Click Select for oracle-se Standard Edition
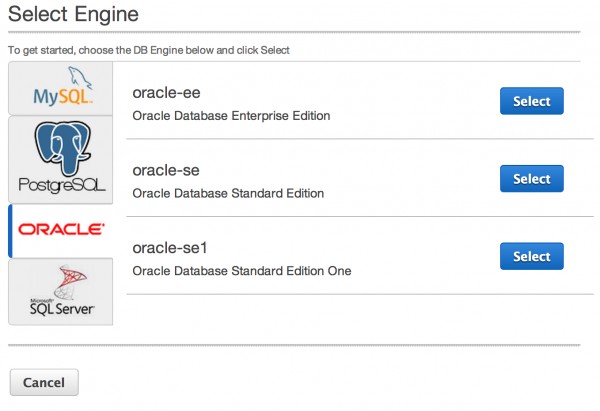600x411 pixels. (532, 179)
